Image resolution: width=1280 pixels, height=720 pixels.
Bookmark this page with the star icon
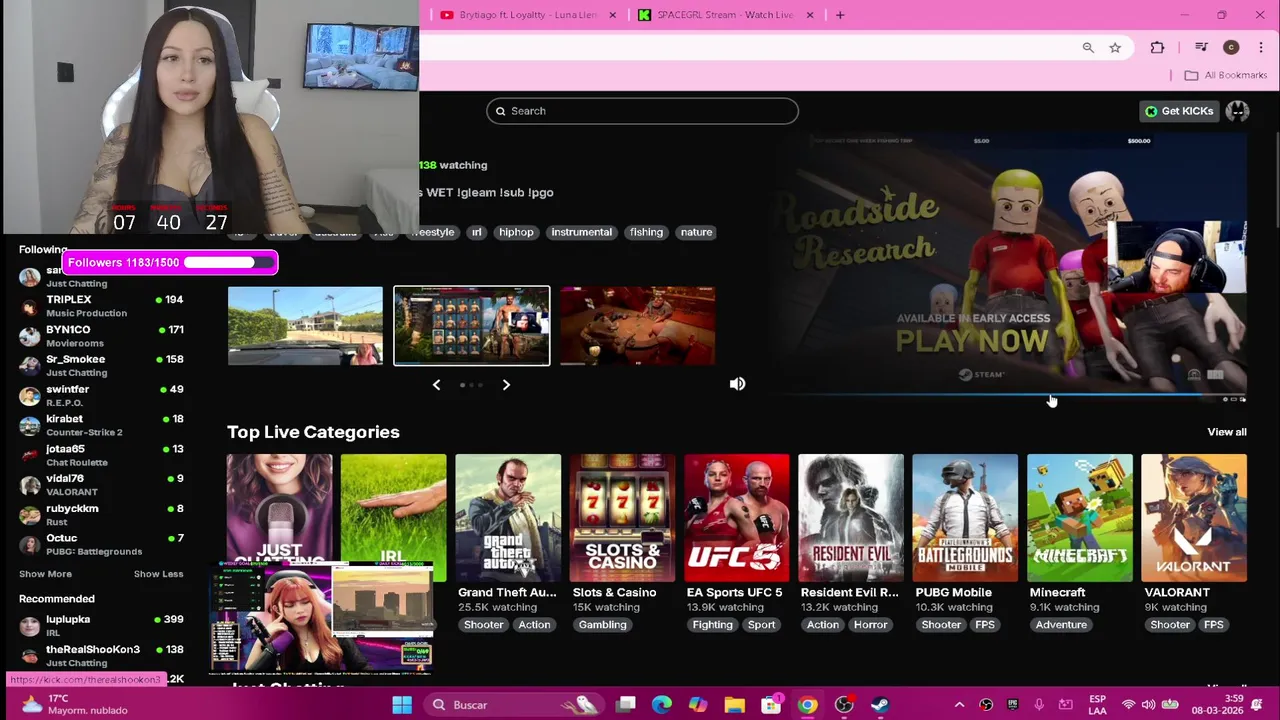1115,47
